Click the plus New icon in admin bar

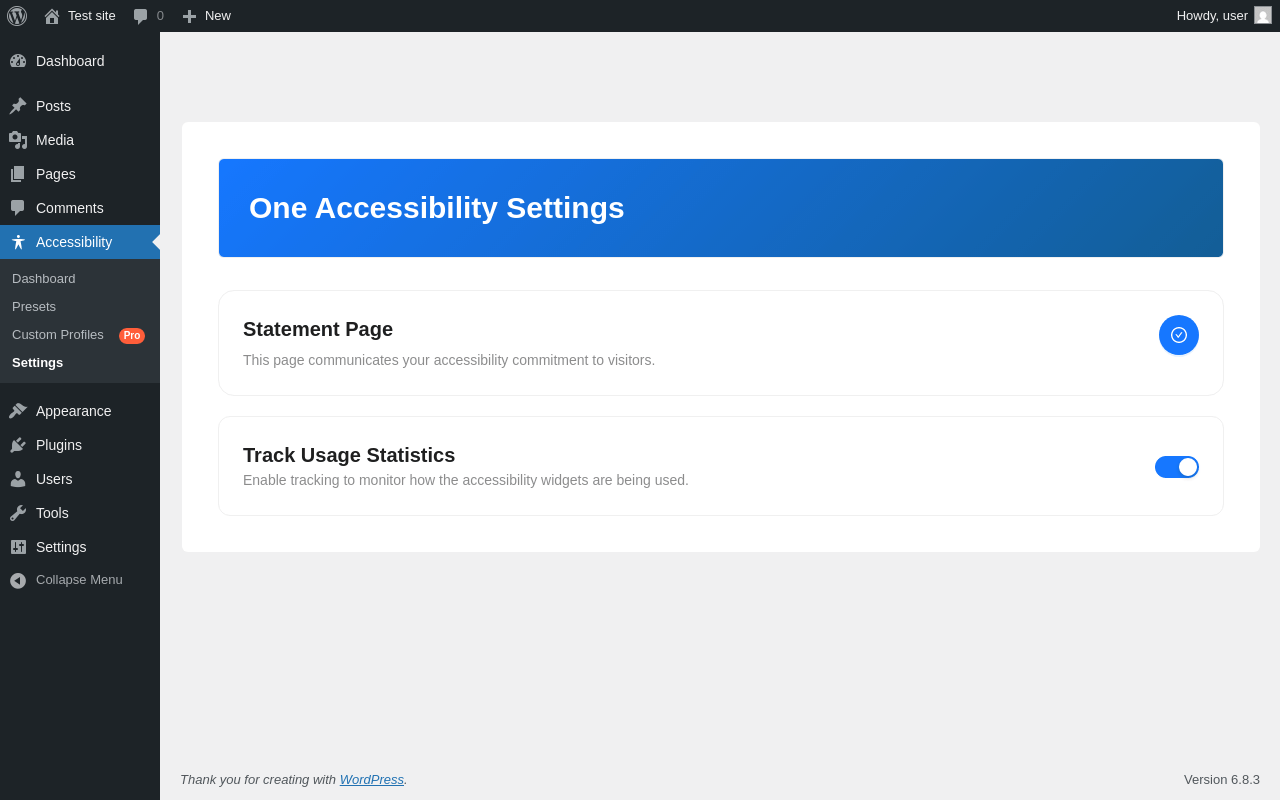point(189,16)
